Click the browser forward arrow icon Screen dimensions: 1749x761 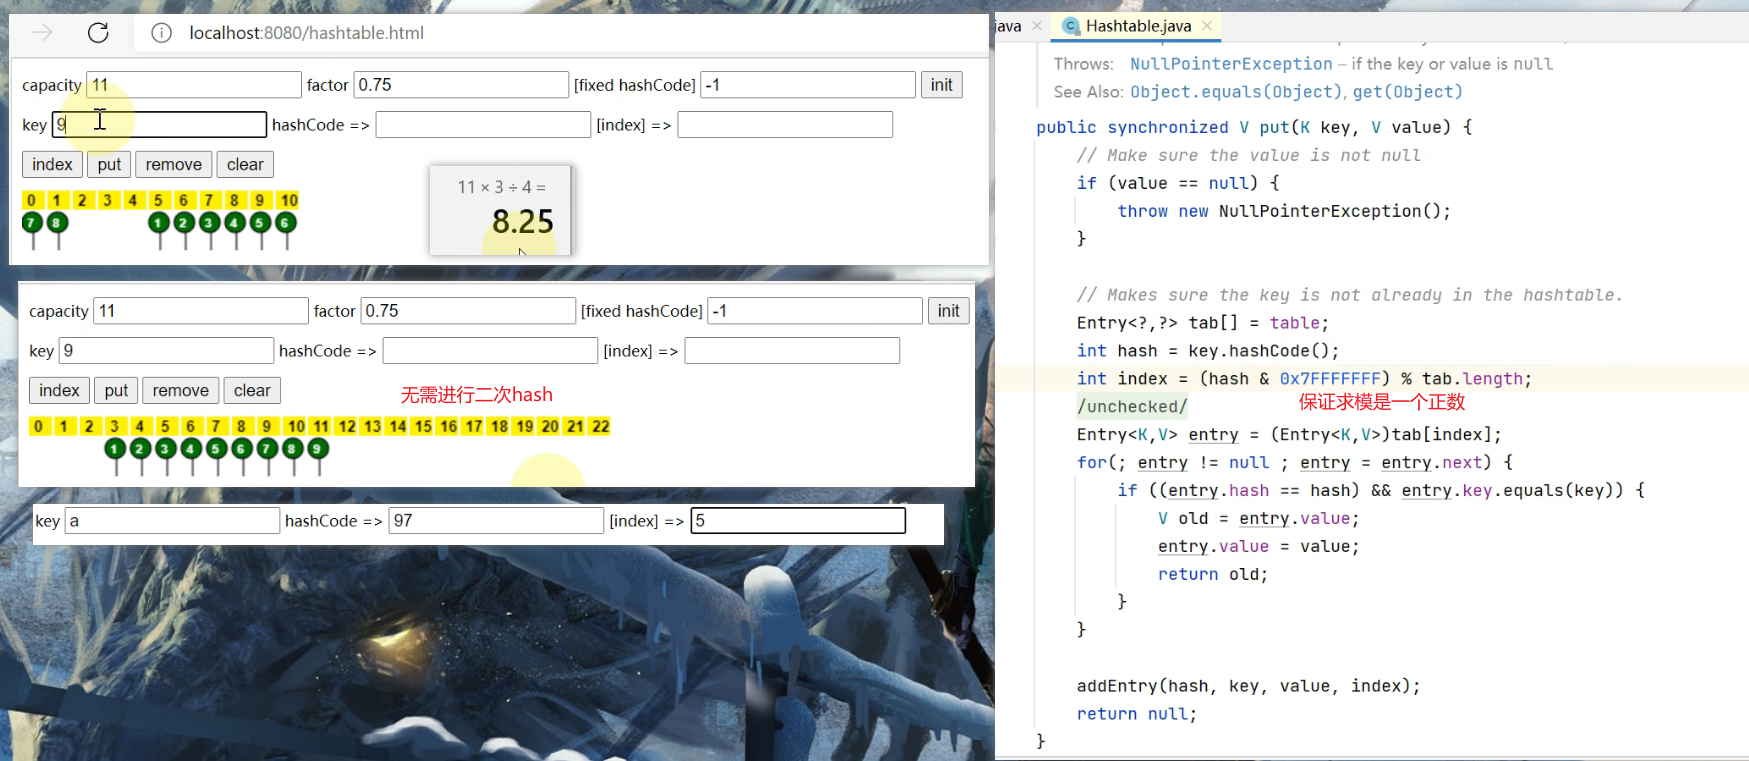[x=42, y=33]
